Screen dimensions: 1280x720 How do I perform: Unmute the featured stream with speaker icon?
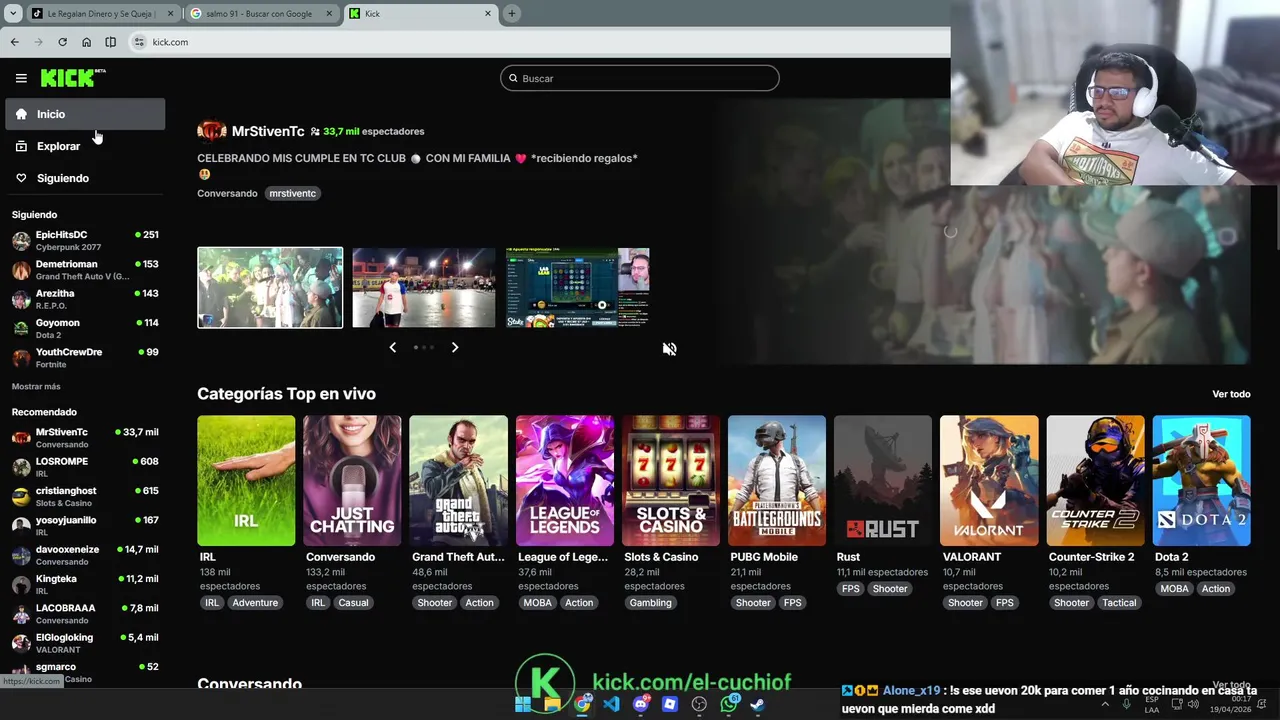point(669,349)
